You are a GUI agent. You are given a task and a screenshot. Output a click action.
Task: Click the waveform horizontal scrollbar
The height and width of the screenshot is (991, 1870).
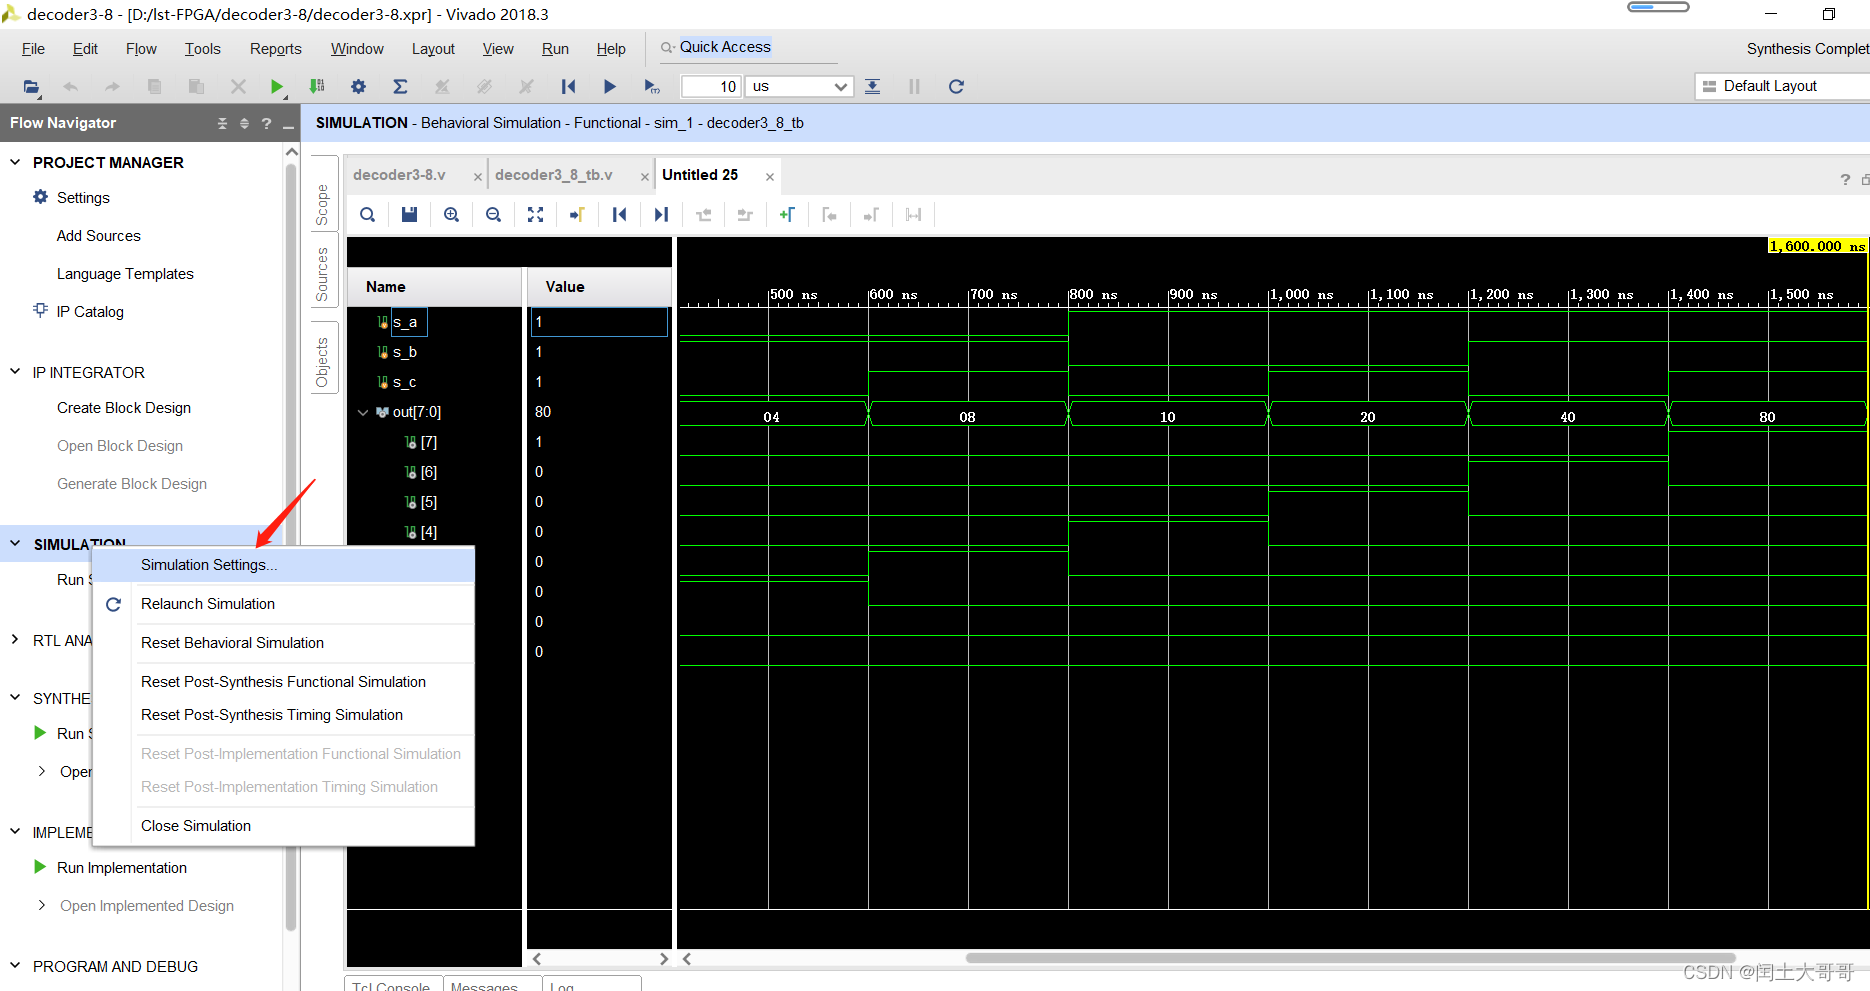(x=1350, y=958)
